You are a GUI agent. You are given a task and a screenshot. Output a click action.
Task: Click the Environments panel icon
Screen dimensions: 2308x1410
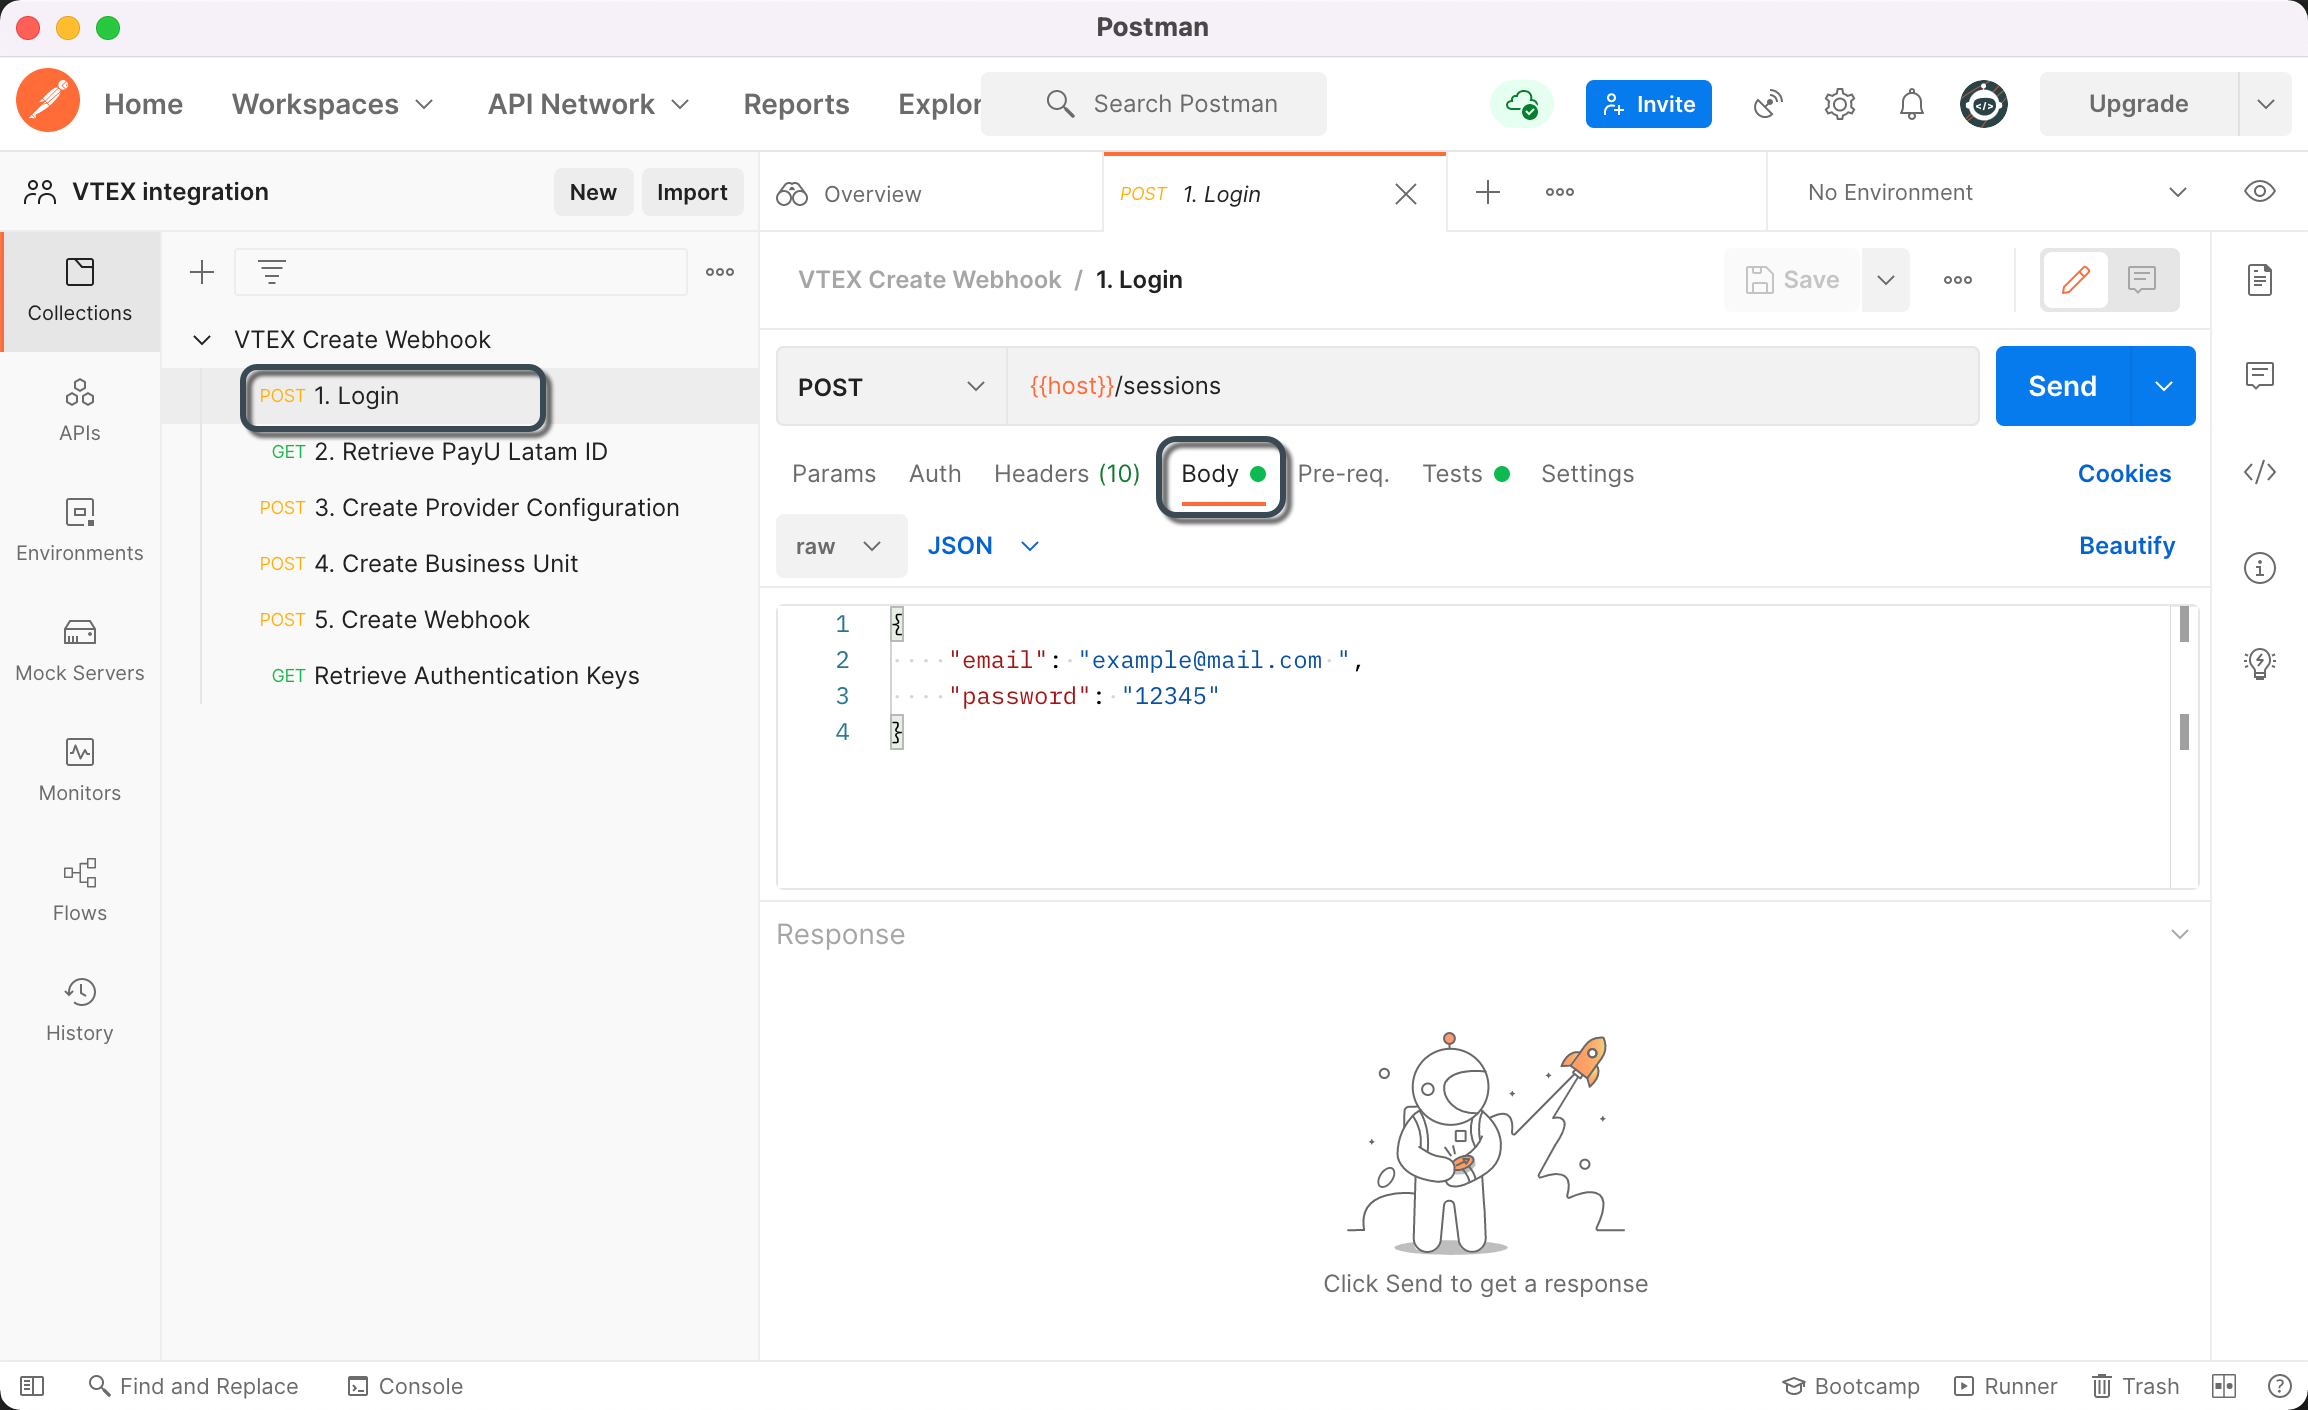tap(77, 513)
